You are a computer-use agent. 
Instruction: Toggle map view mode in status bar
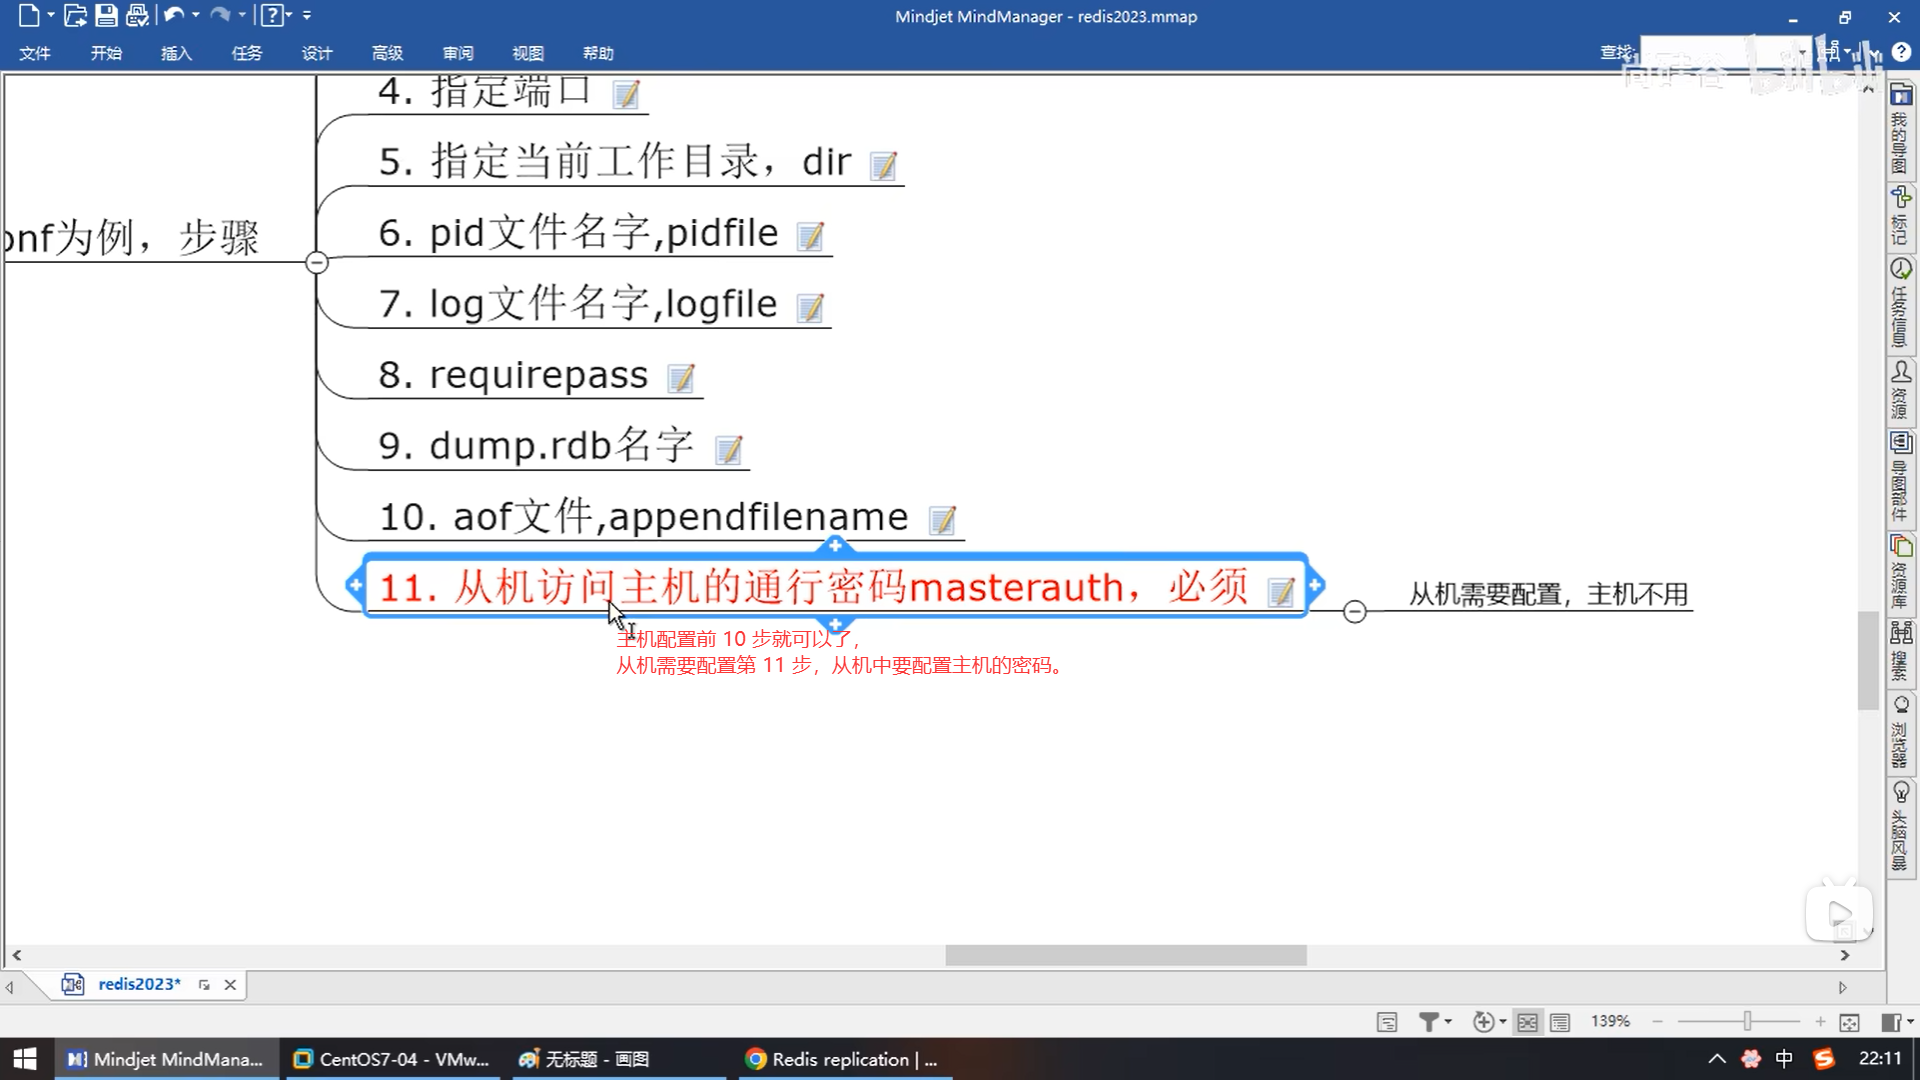coord(1527,1022)
